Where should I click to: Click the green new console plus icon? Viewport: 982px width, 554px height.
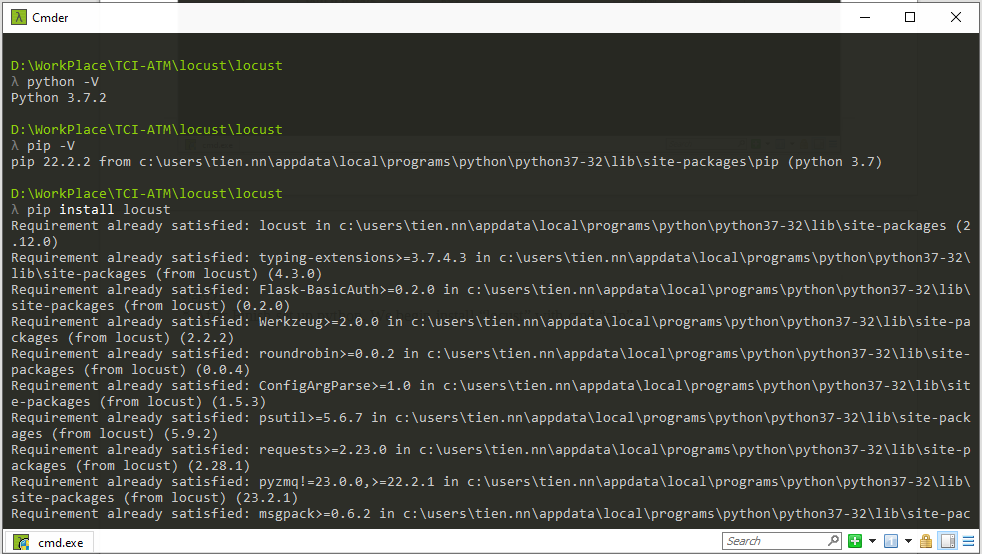pos(855,542)
